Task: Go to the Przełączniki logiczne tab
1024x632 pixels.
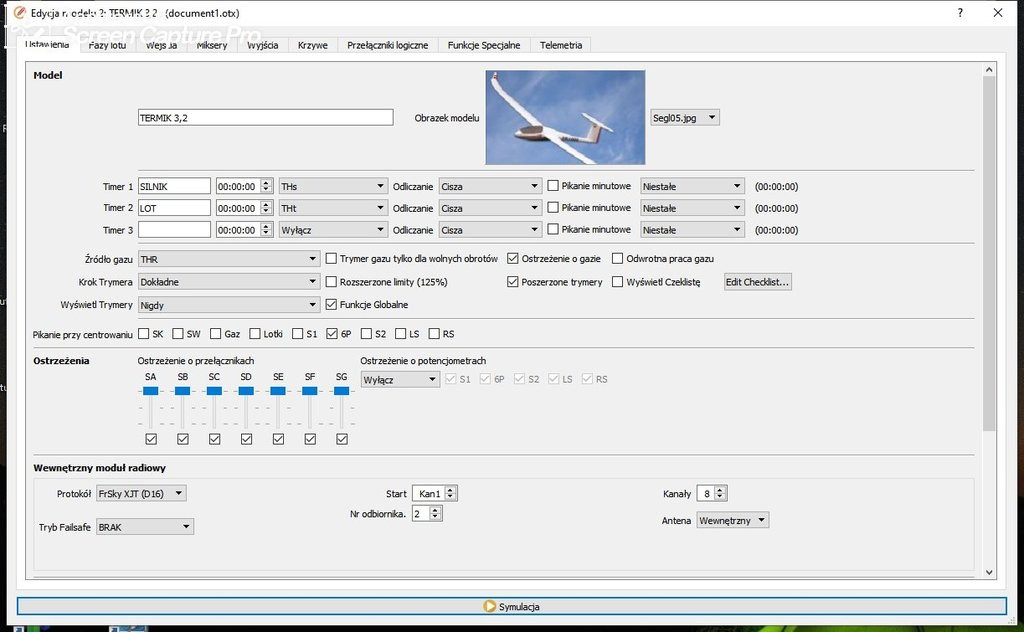Action: coord(388,46)
